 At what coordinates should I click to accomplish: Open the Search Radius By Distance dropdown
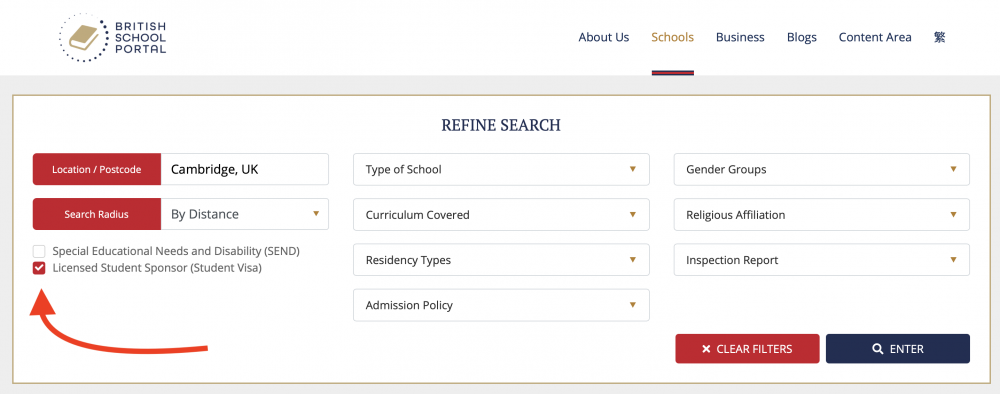click(245, 214)
